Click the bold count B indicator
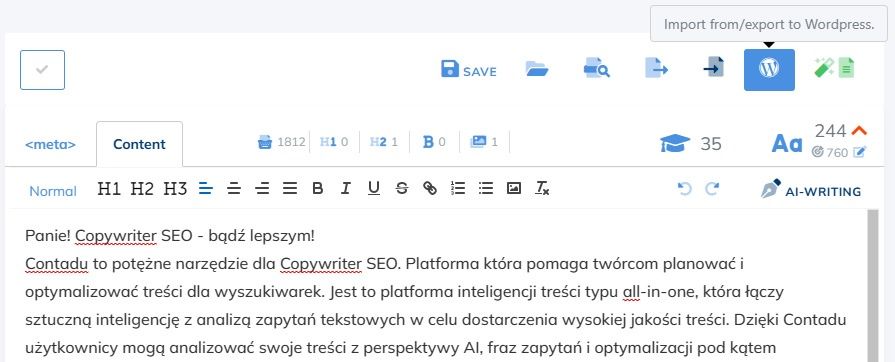 point(434,142)
